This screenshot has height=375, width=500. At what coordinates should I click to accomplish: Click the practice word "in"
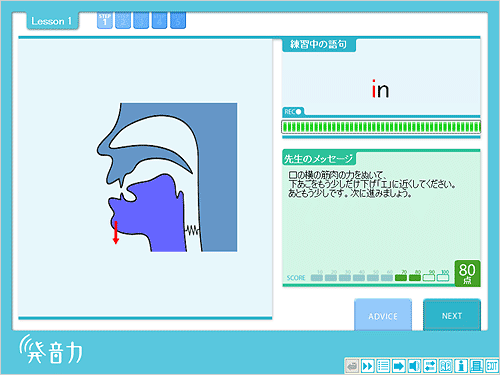(380, 89)
